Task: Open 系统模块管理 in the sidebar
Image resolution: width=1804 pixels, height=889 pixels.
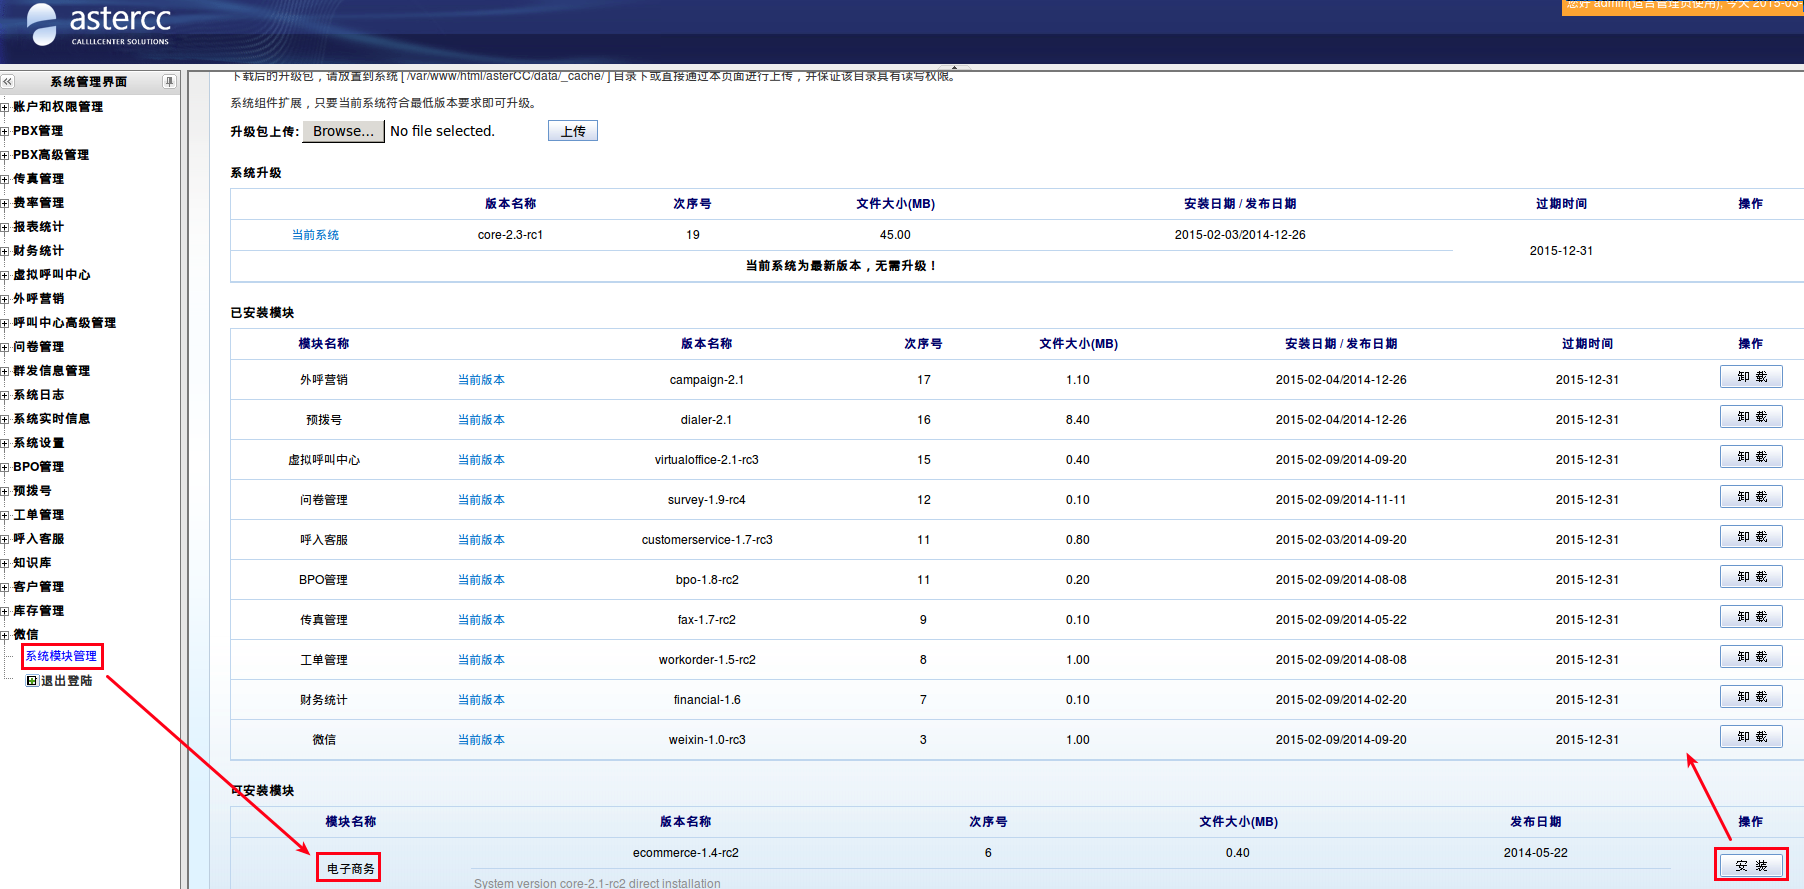Action: click(x=61, y=656)
